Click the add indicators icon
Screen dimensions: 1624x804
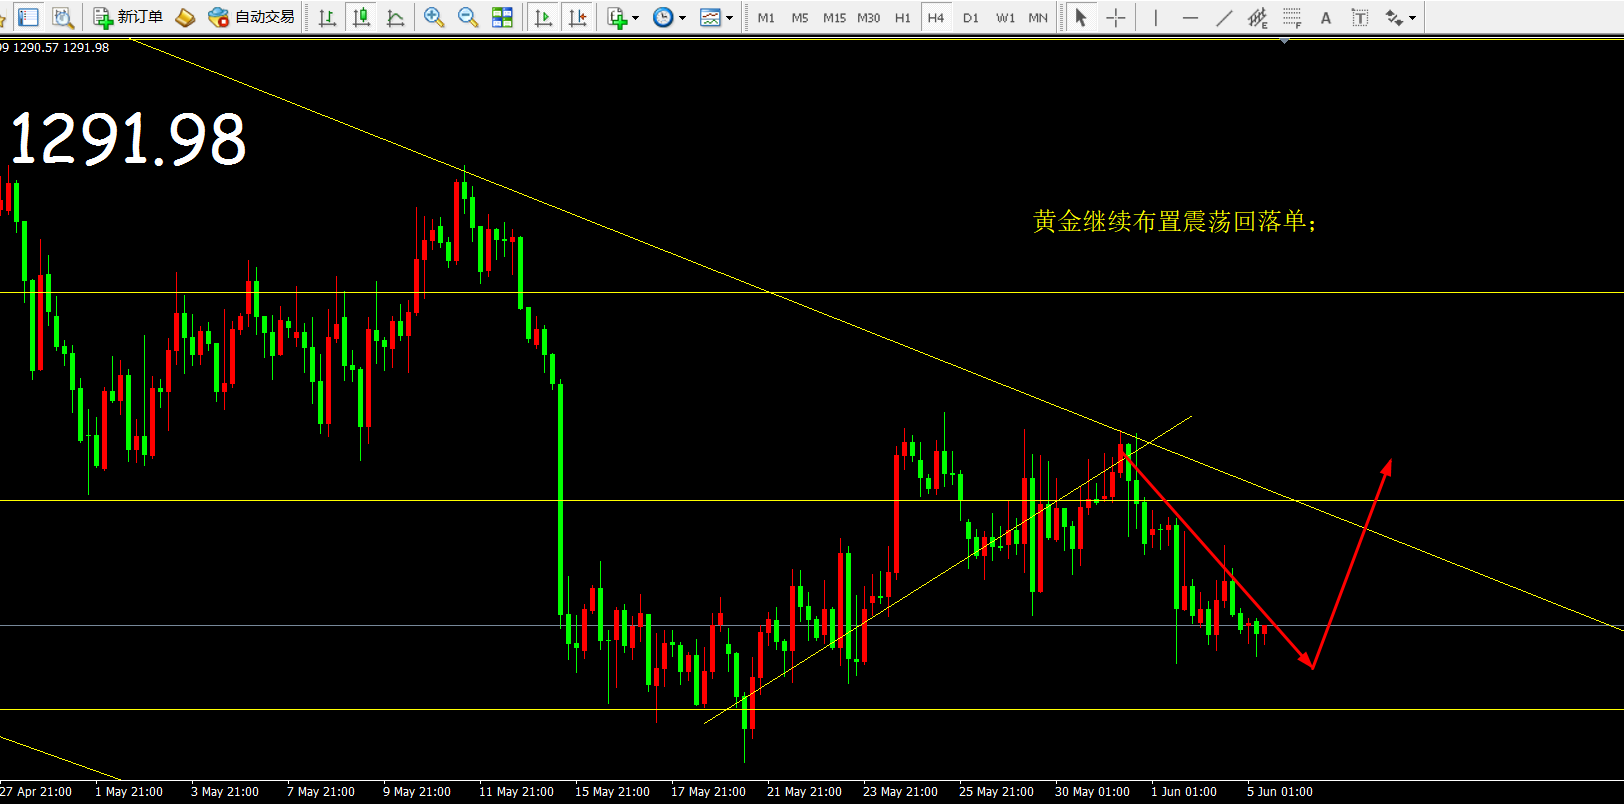(x=617, y=17)
